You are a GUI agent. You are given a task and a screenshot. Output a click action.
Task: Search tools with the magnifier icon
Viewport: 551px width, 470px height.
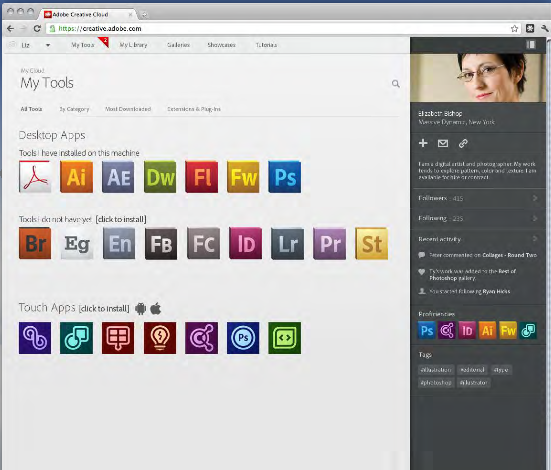pos(396,84)
